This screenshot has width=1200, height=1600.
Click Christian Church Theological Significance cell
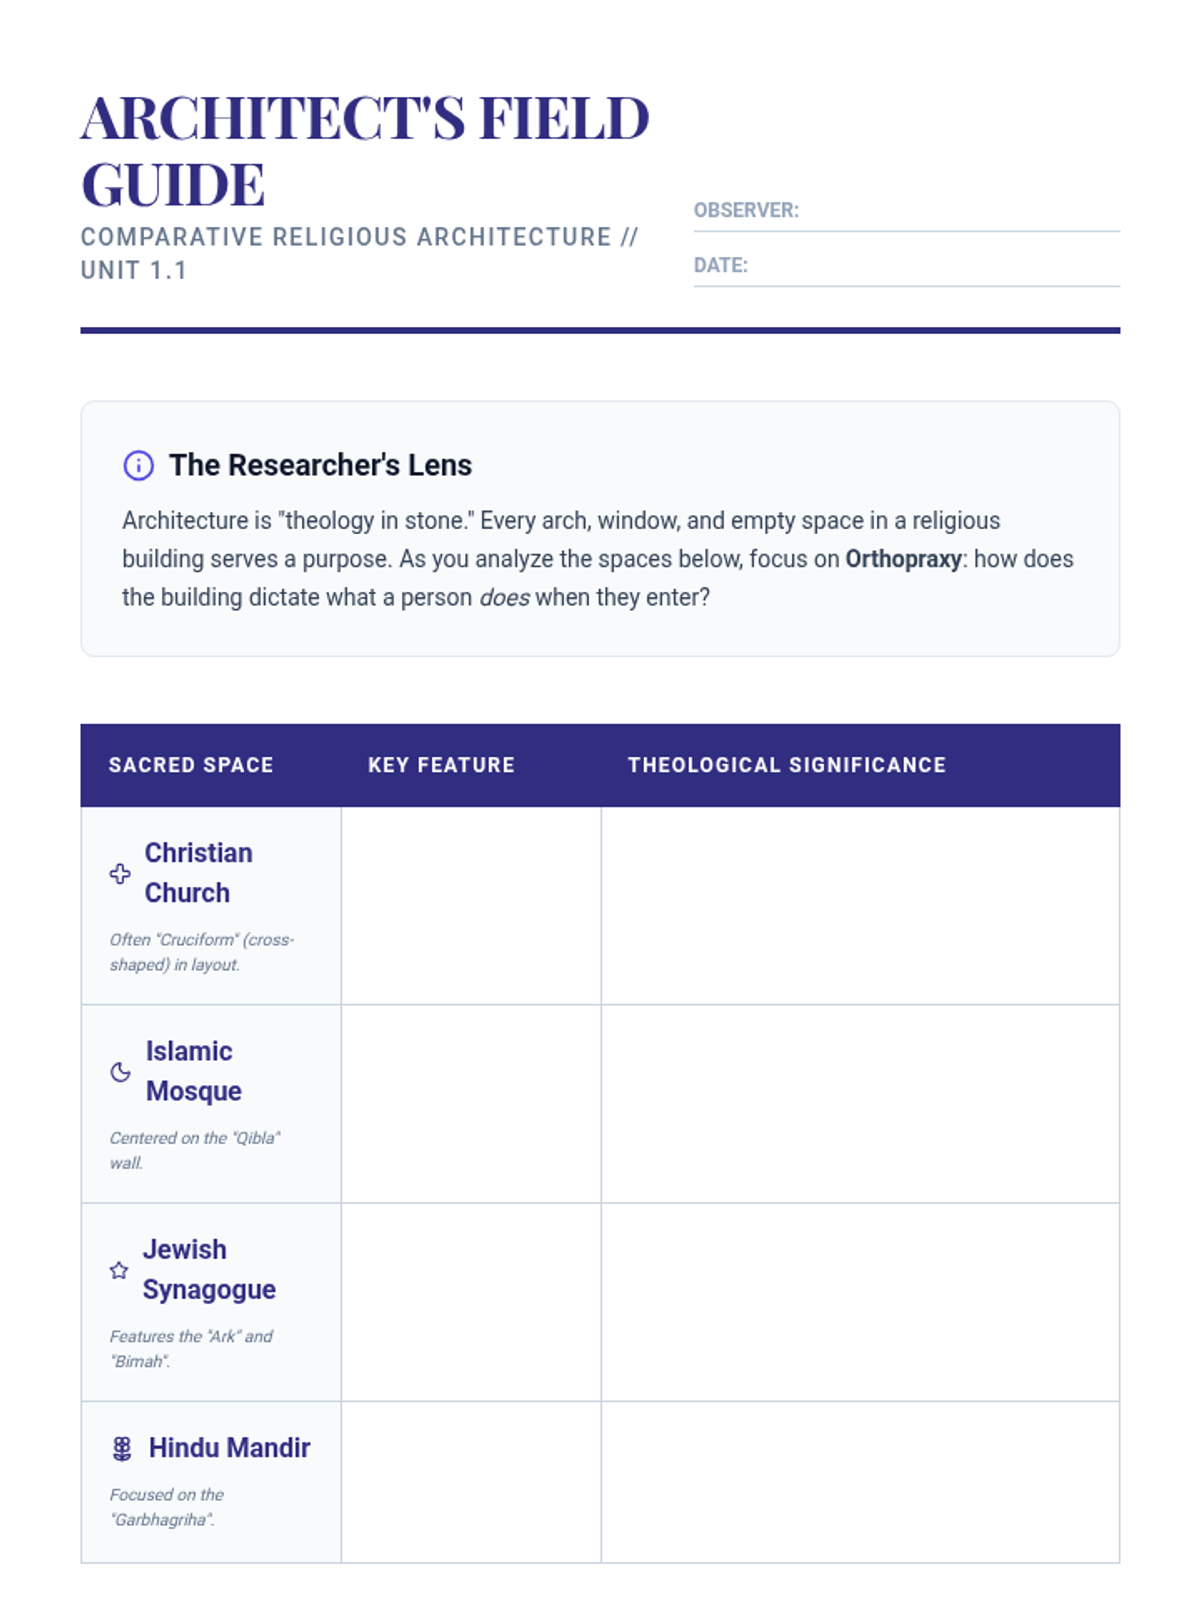point(860,905)
